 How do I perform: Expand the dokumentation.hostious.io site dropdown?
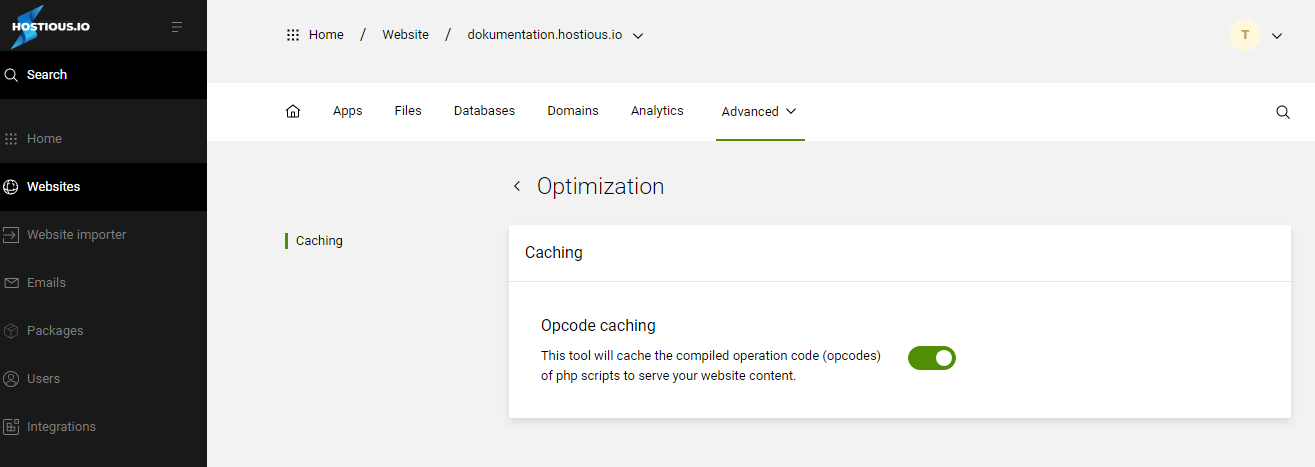[x=638, y=35]
